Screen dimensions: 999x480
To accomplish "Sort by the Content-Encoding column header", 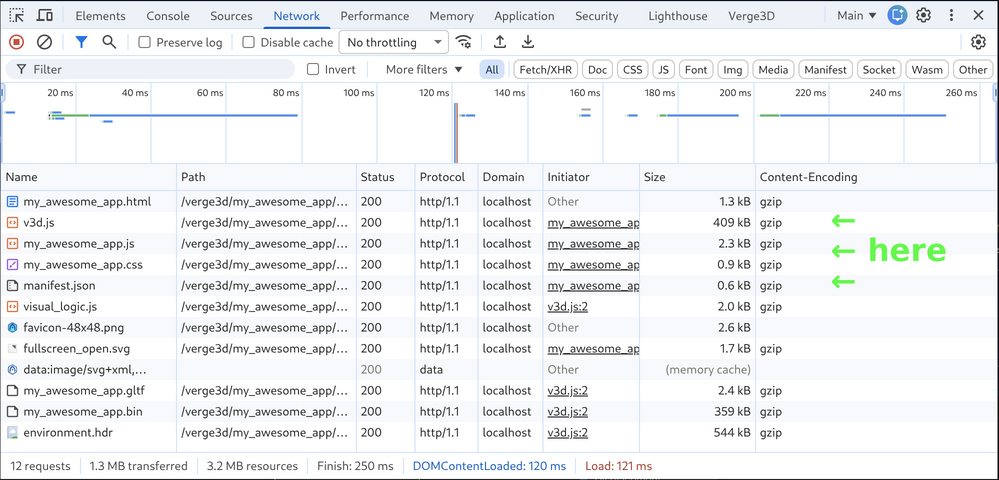I will [877, 177].
